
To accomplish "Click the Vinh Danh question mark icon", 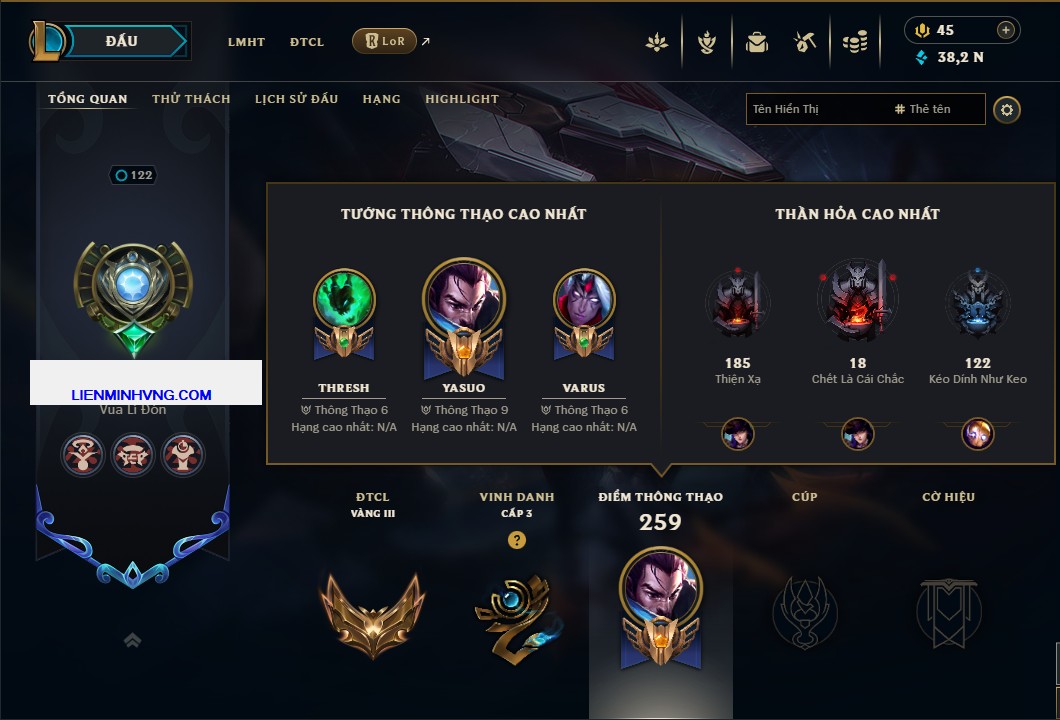I will tap(516, 539).
